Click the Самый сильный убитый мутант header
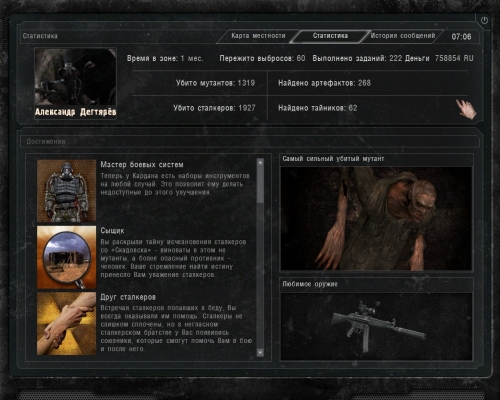Screen dimensions: 500x400 [333, 159]
